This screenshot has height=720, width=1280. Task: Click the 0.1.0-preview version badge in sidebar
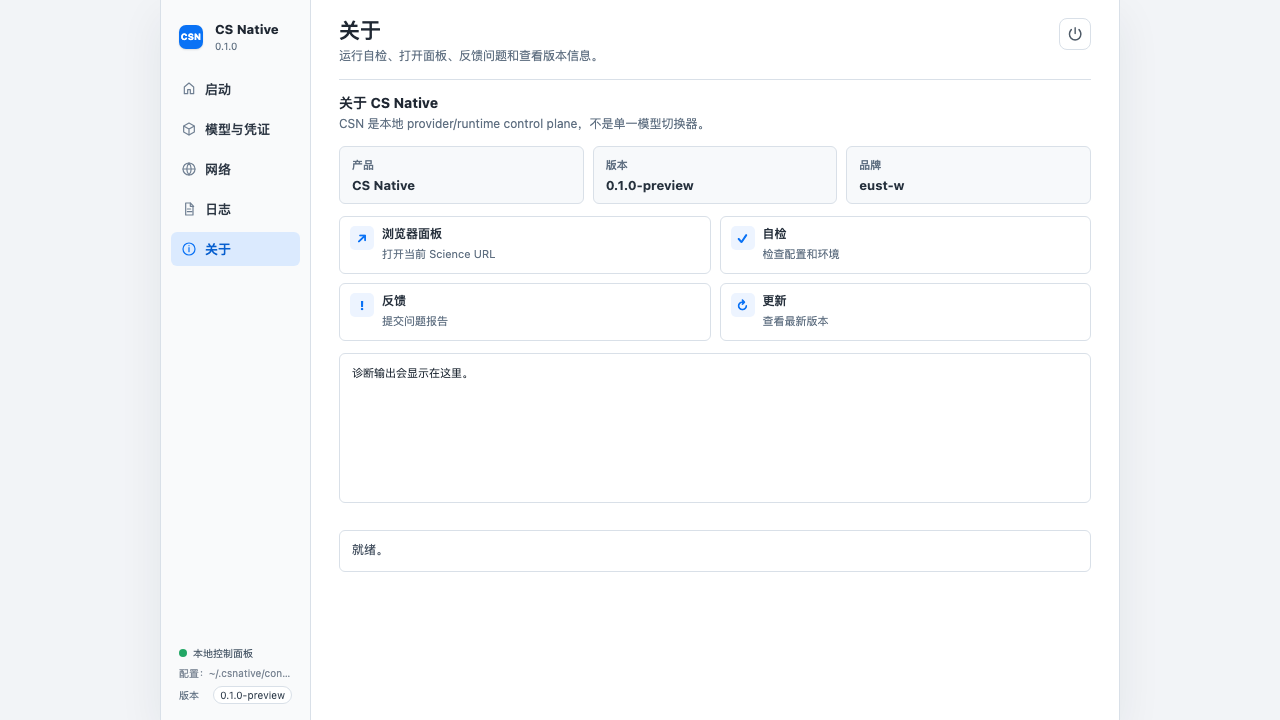tap(252, 695)
